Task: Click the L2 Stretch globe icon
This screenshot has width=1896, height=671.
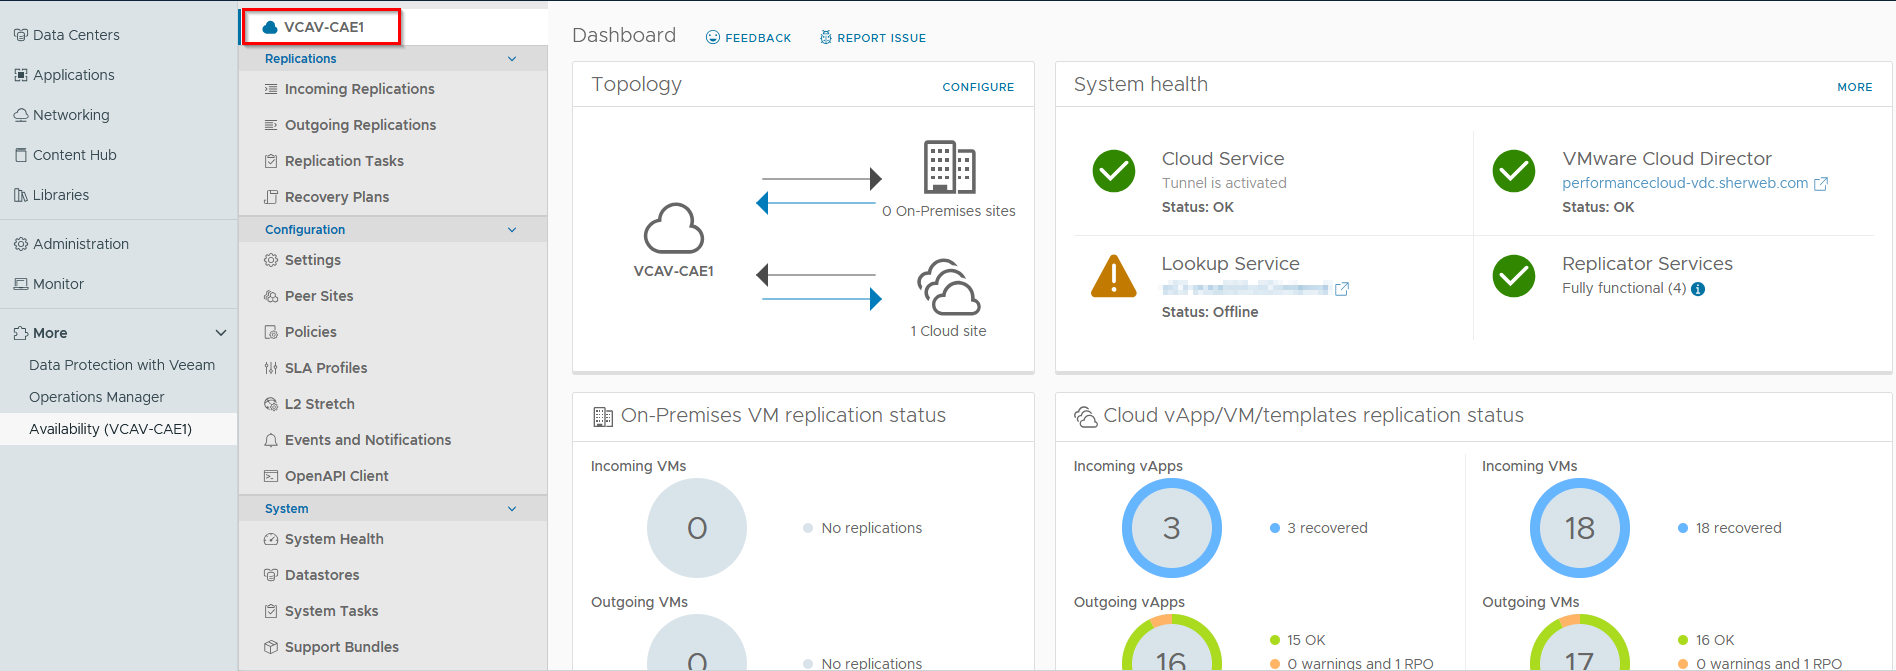Action: (x=271, y=404)
